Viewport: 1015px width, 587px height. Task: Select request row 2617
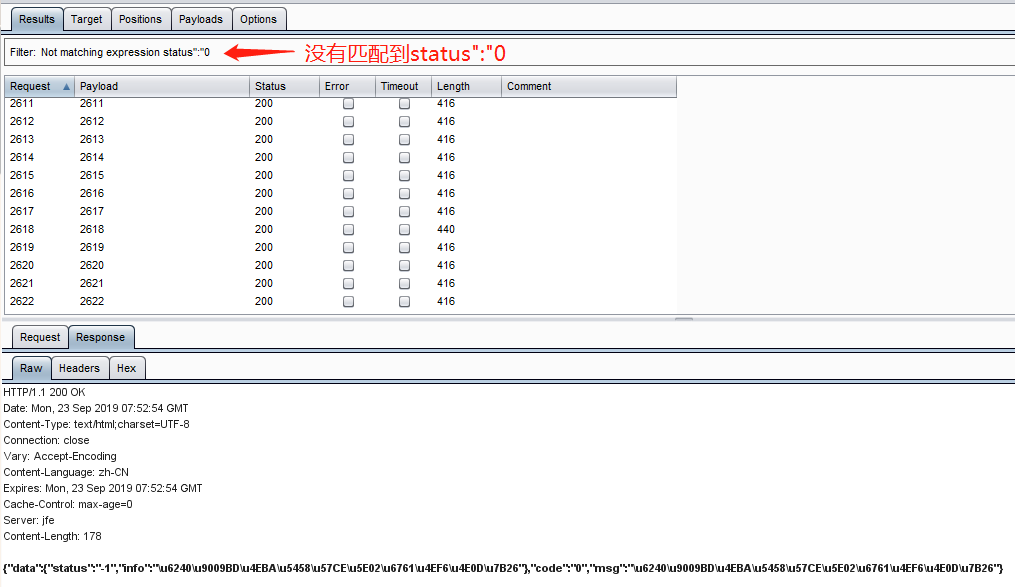coord(340,211)
